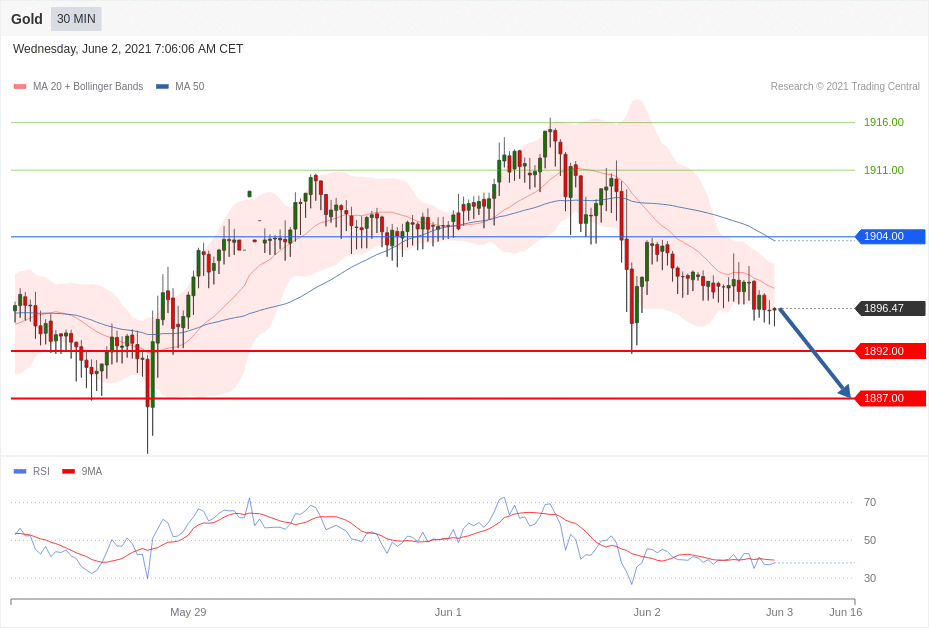Toggle the MA 50 legend entry
This screenshot has width=929, height=629.
pos(189,87)
